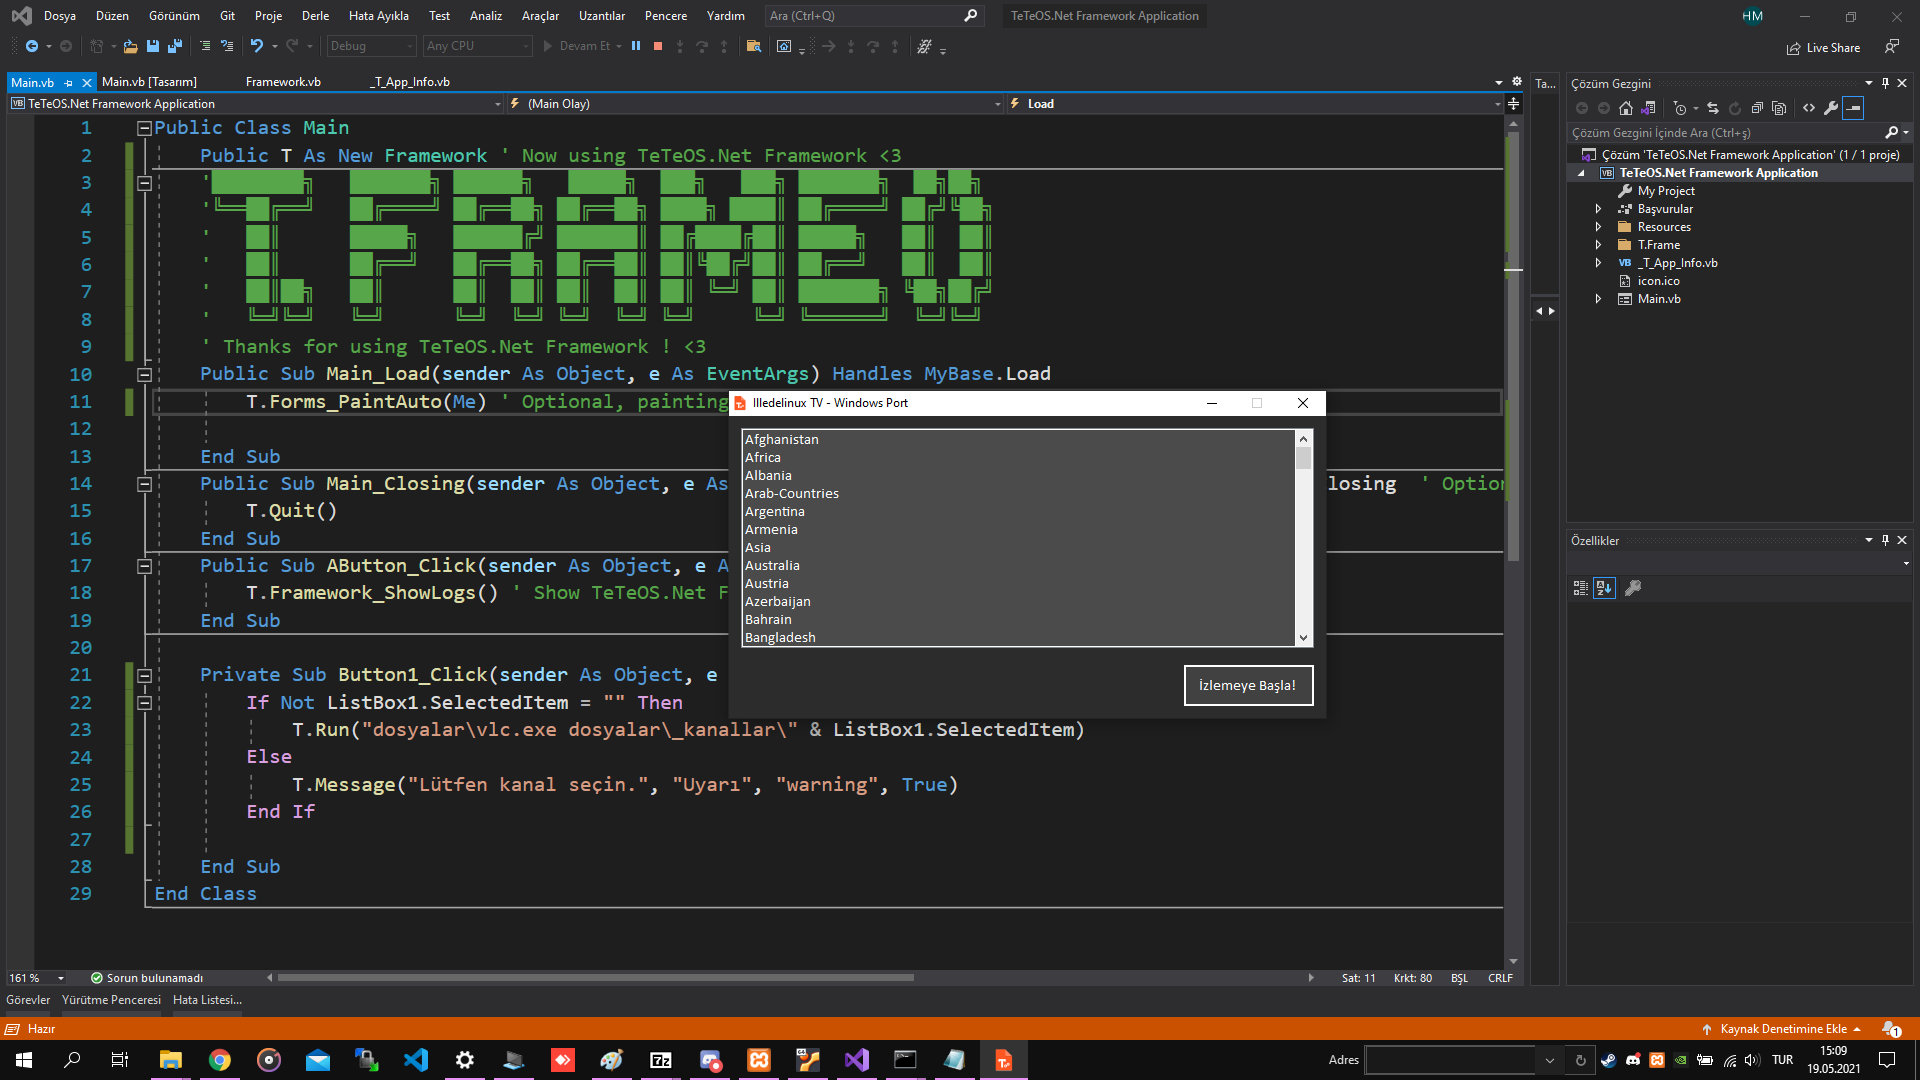This screenshot has width=1920, height=1080.
Task: Open the Görevler panel tab
Action: tap(28, 1000)
